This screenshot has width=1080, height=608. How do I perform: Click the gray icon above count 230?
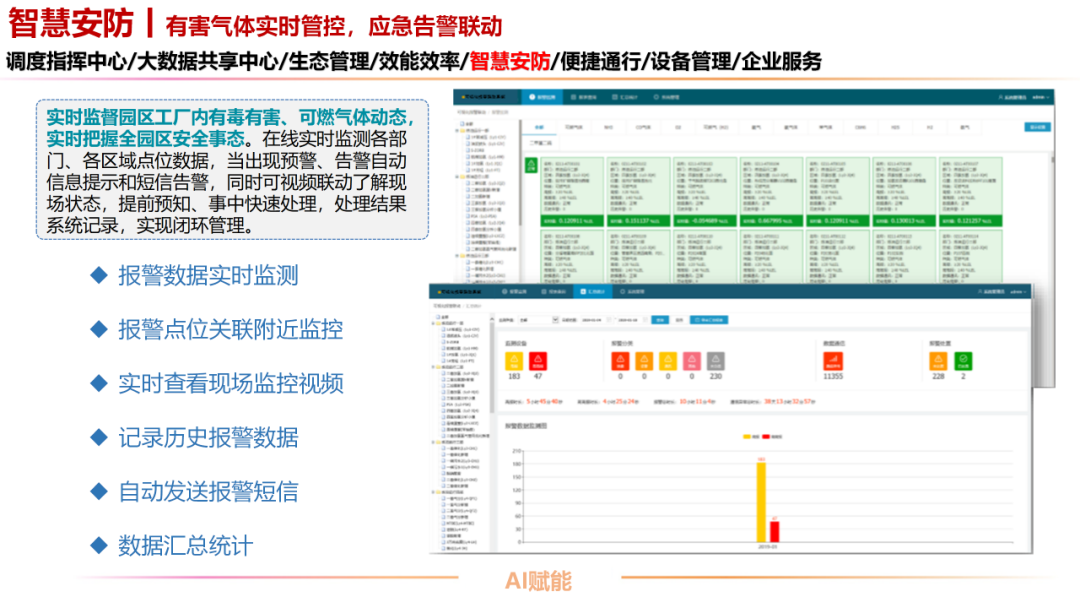[x=716, y=361]
